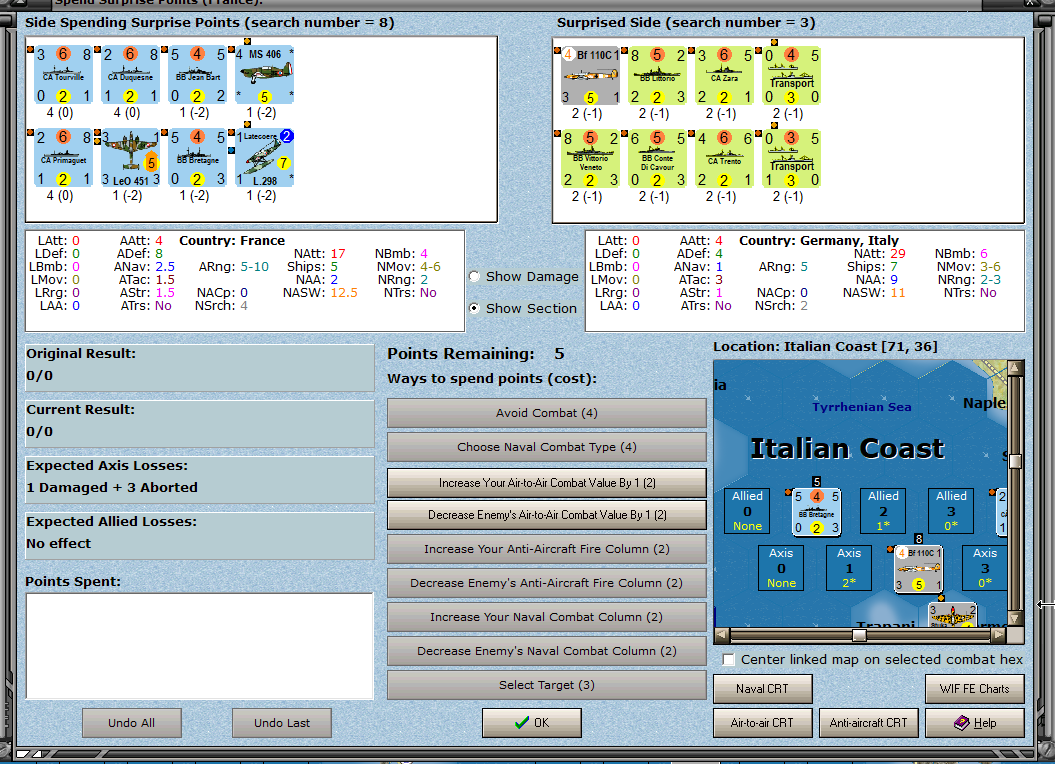Click Decrease Enemy's Naval Combat Column

coord(546,651)
